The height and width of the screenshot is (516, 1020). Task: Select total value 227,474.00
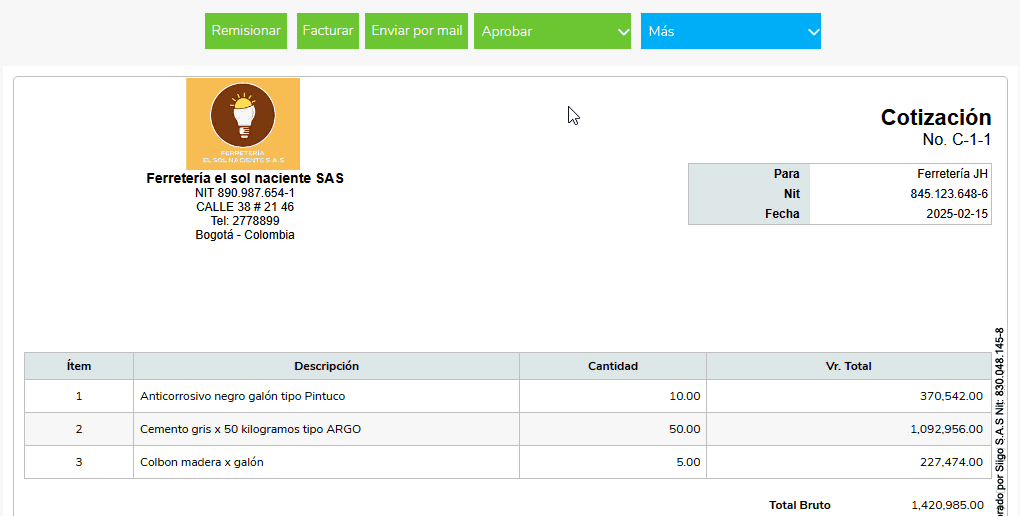point(951,462)
